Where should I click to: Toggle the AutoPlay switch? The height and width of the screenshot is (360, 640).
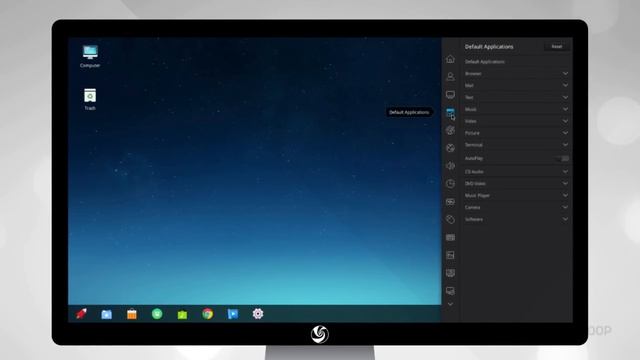click(564, 158)
